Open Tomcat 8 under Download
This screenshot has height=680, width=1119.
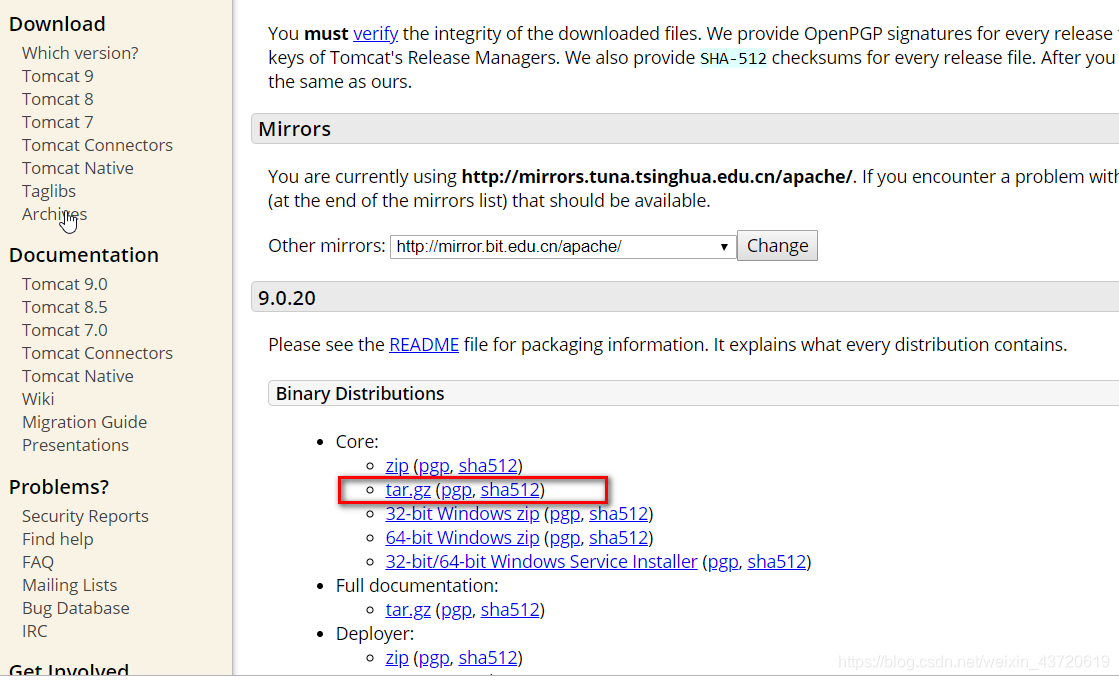pyautogui.click(x=57, y=99)
